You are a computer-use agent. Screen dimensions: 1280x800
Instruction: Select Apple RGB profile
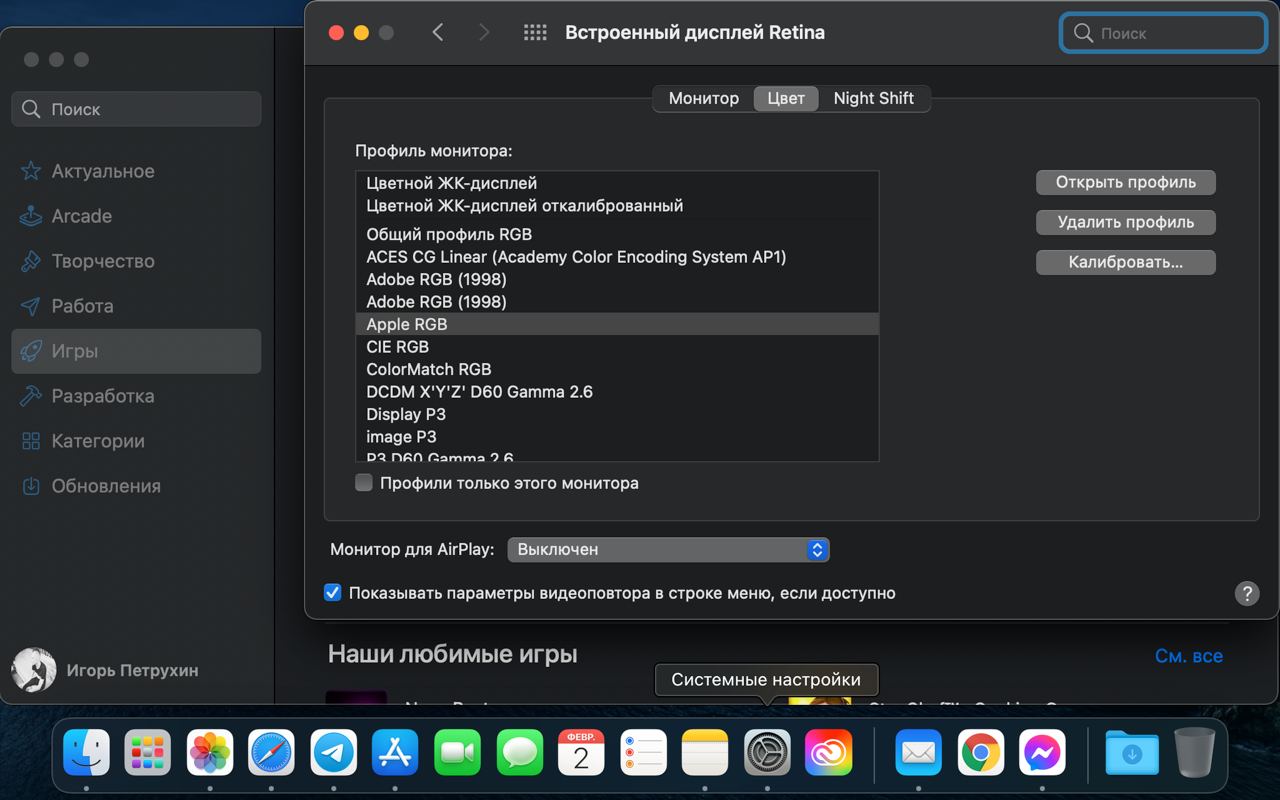coord(617,324)
